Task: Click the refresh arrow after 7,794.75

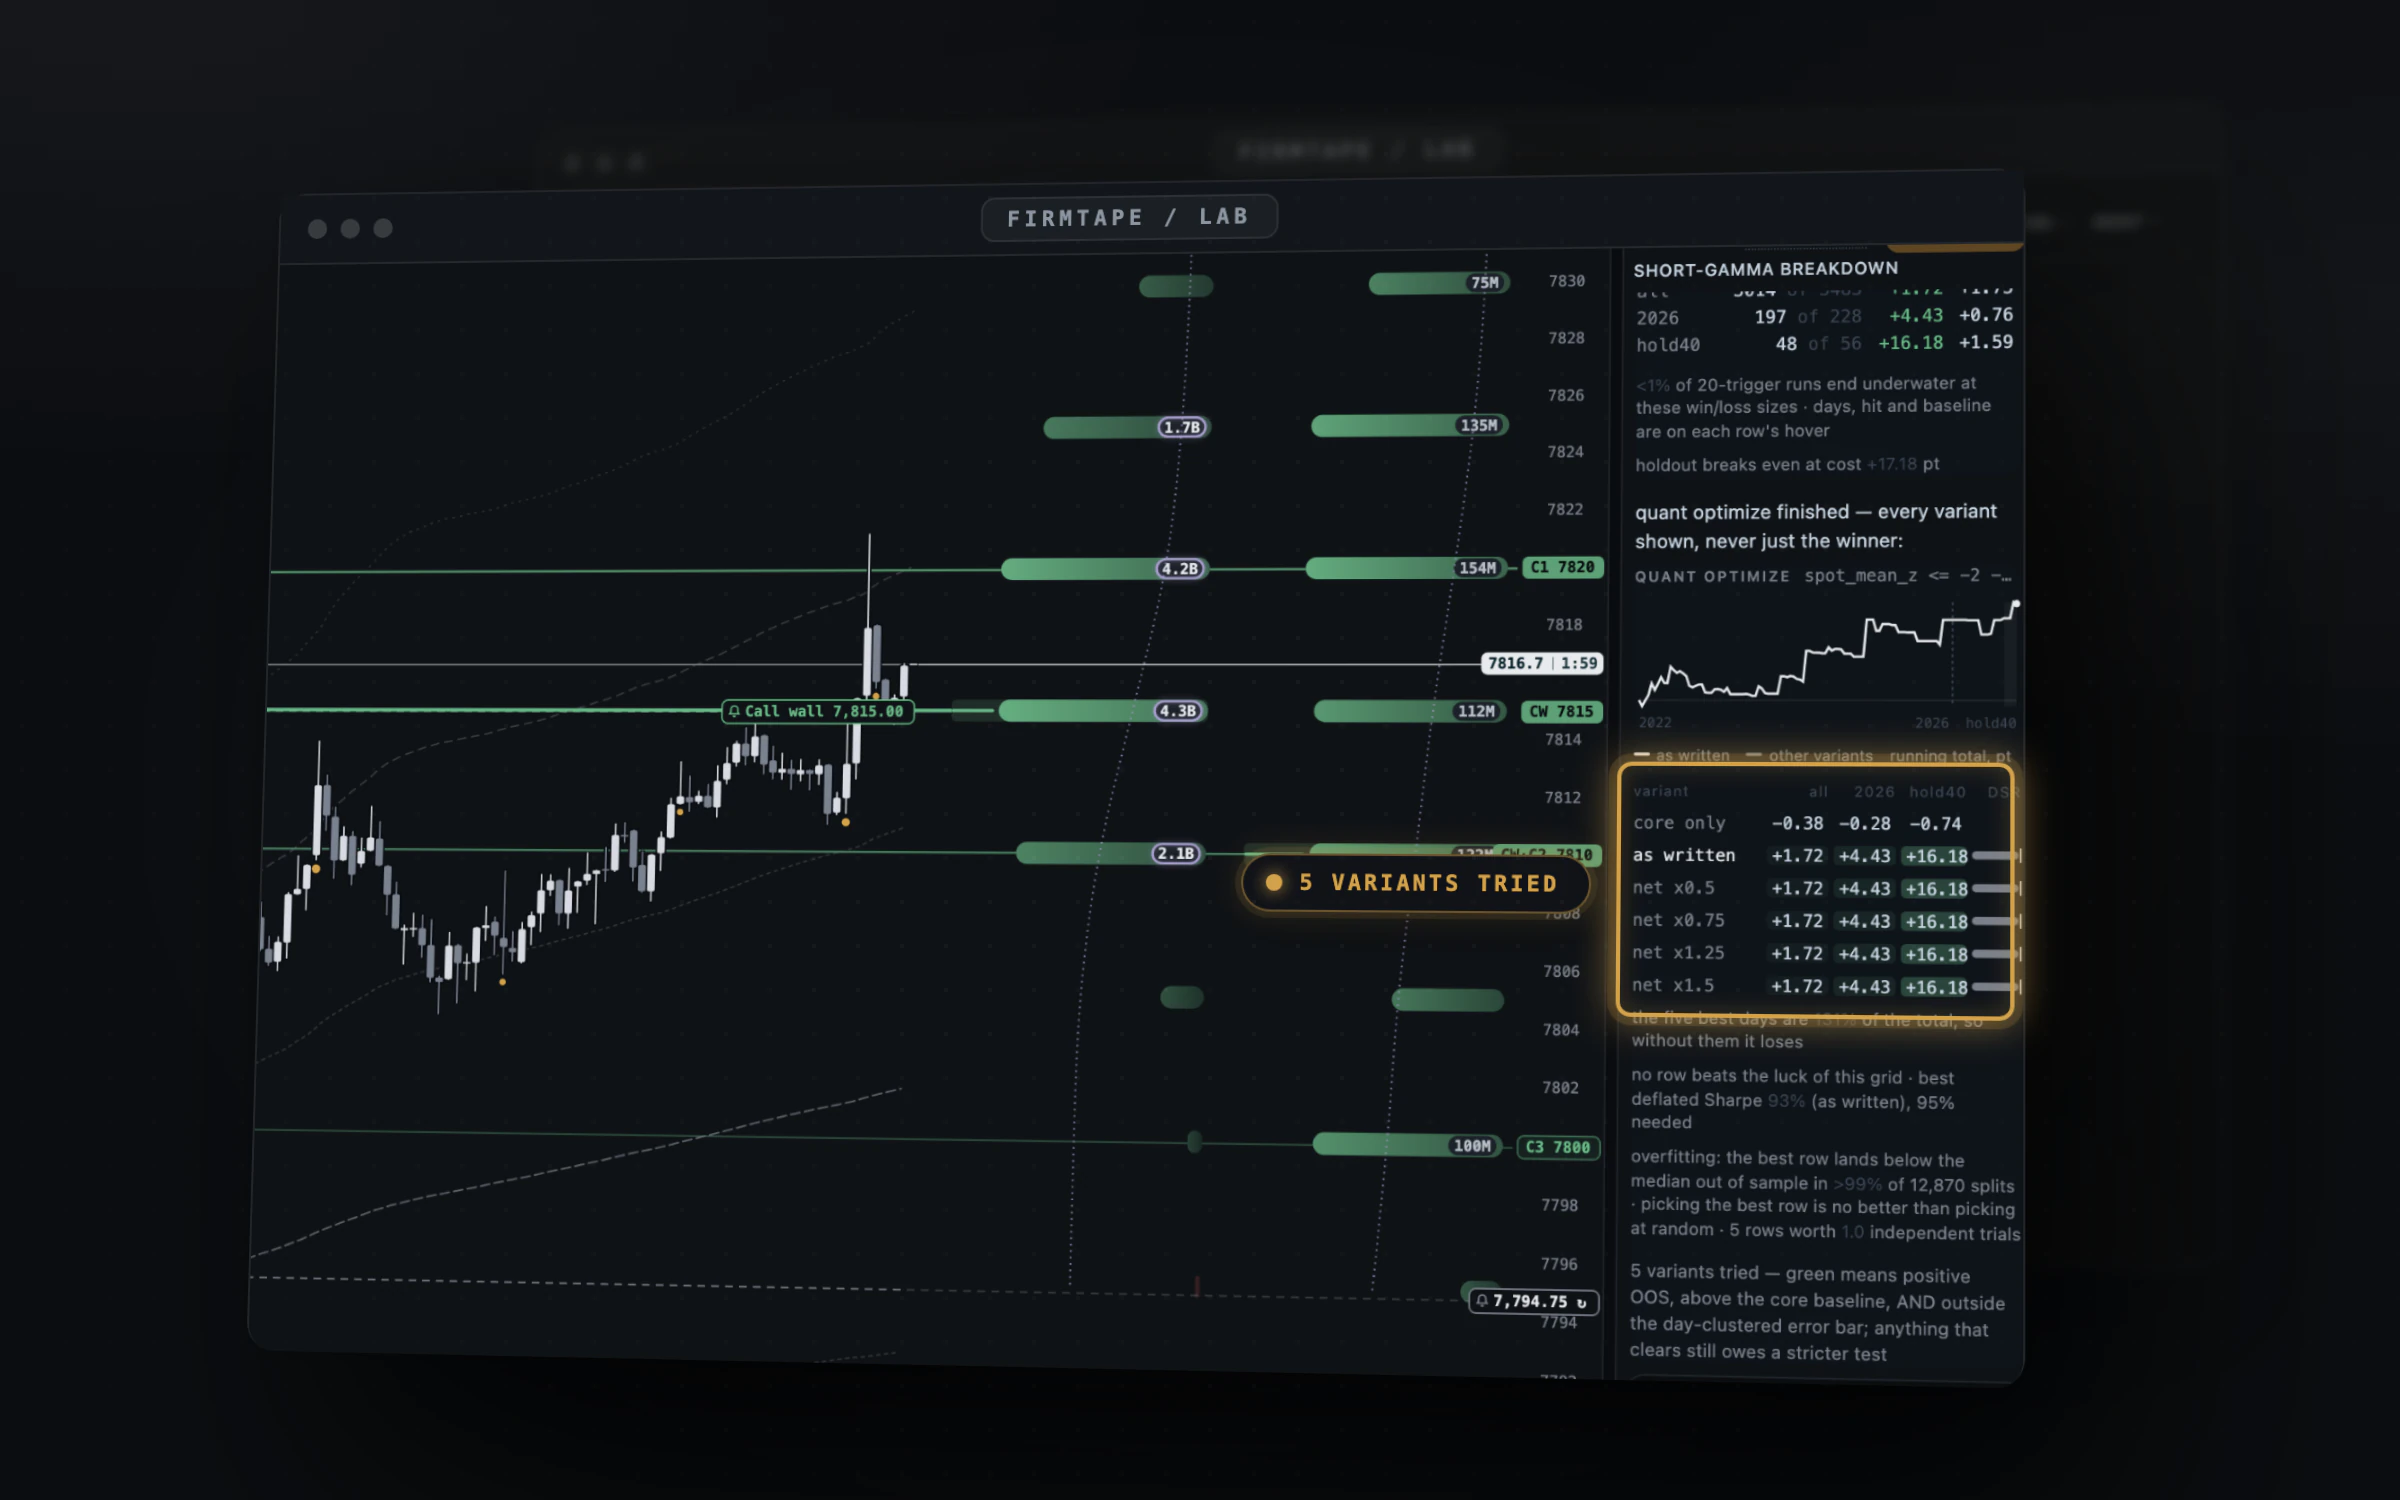Action: pos(1581,1302)
